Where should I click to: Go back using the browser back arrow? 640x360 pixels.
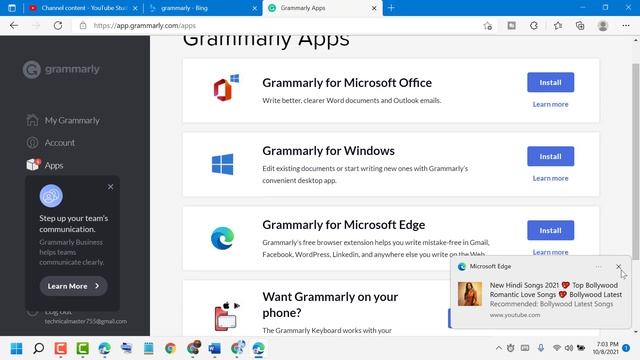[14, 25]
